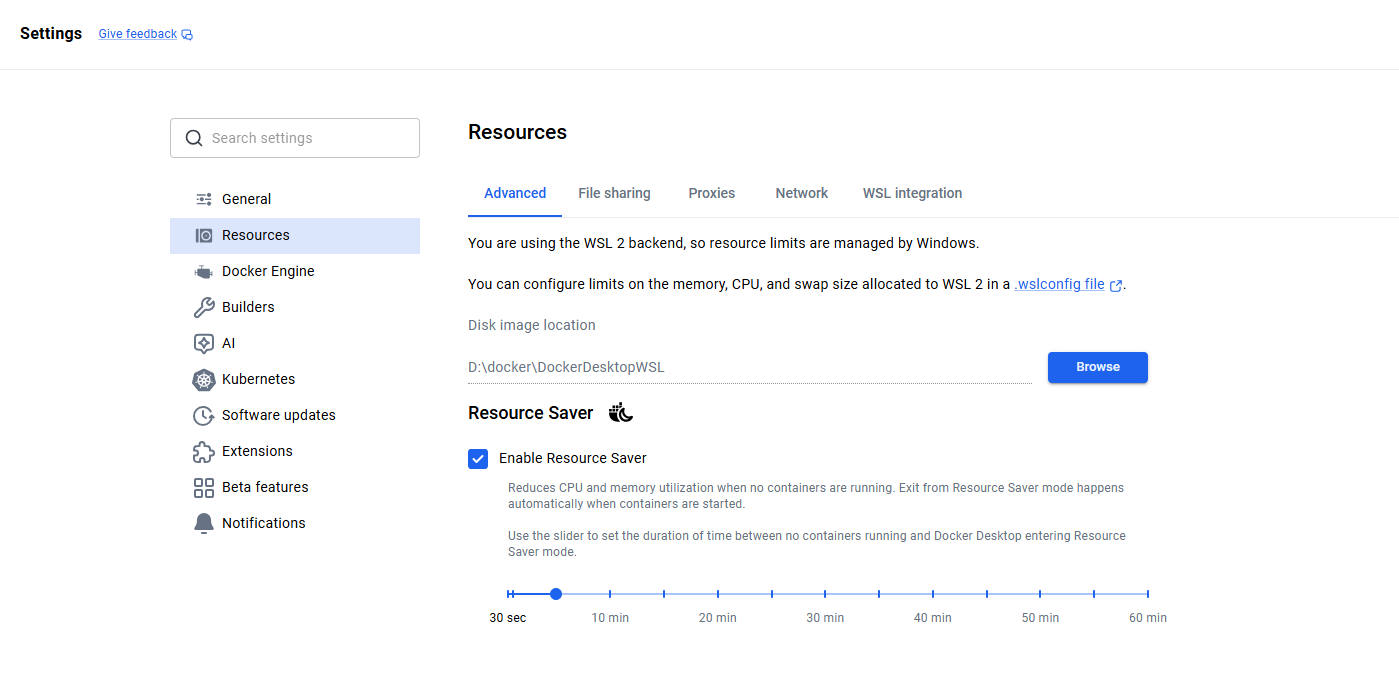Open the Proxies tab

click(712, 193)
